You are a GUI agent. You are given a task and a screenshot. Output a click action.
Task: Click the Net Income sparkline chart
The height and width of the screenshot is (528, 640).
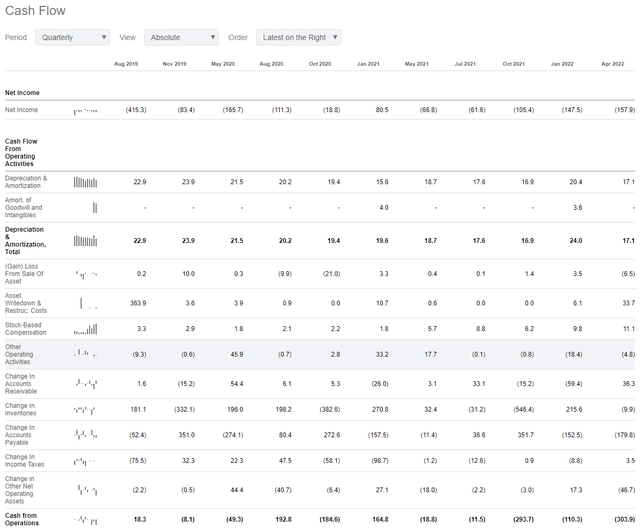[x=85, y=110]
